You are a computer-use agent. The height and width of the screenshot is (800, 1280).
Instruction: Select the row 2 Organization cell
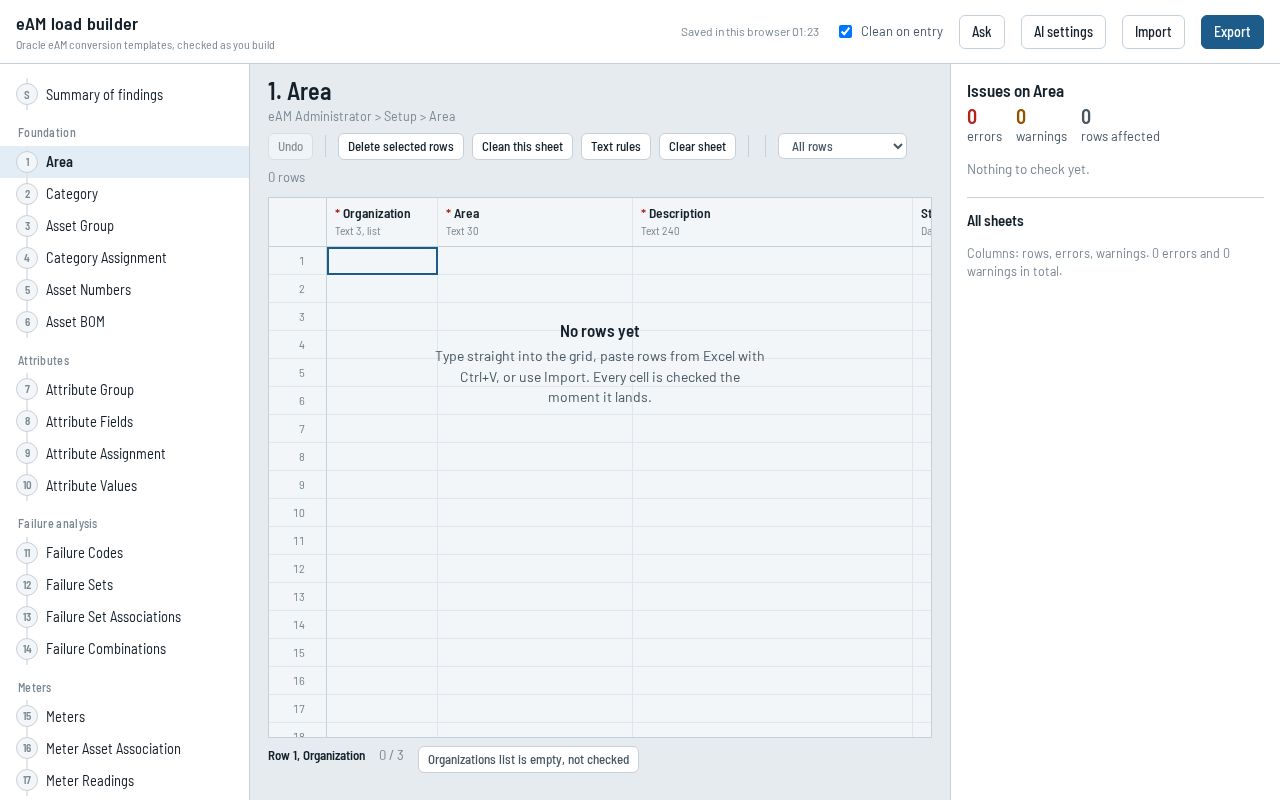(382, 289)
